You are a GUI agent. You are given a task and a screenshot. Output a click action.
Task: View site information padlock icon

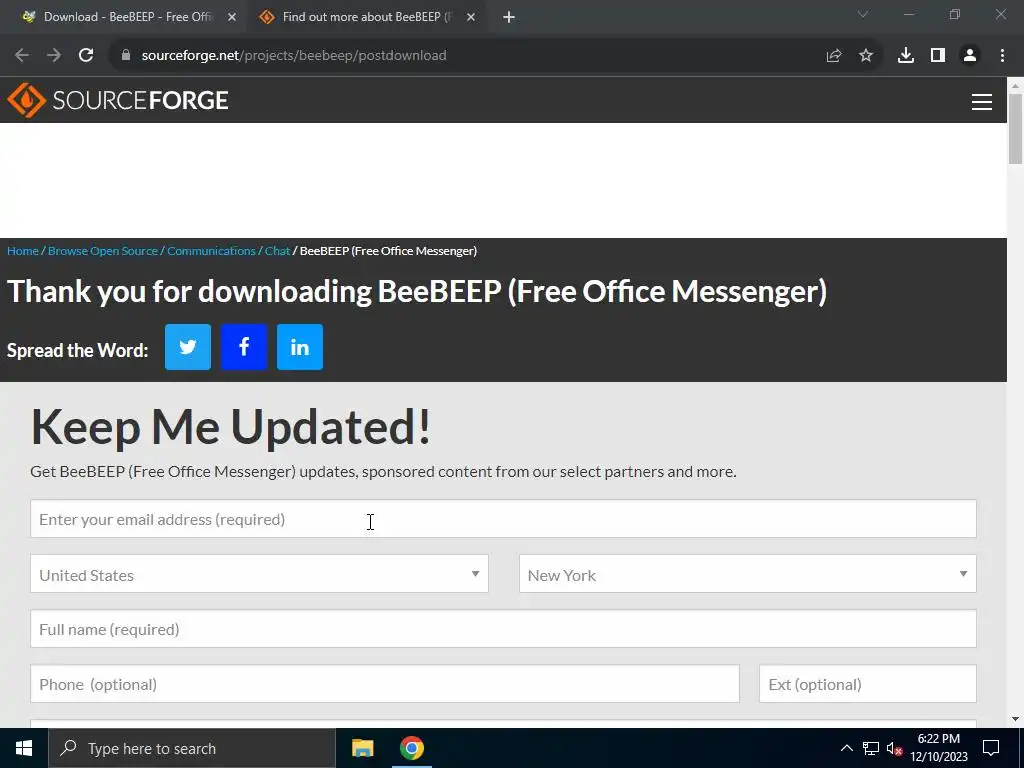tap(126, 55)
